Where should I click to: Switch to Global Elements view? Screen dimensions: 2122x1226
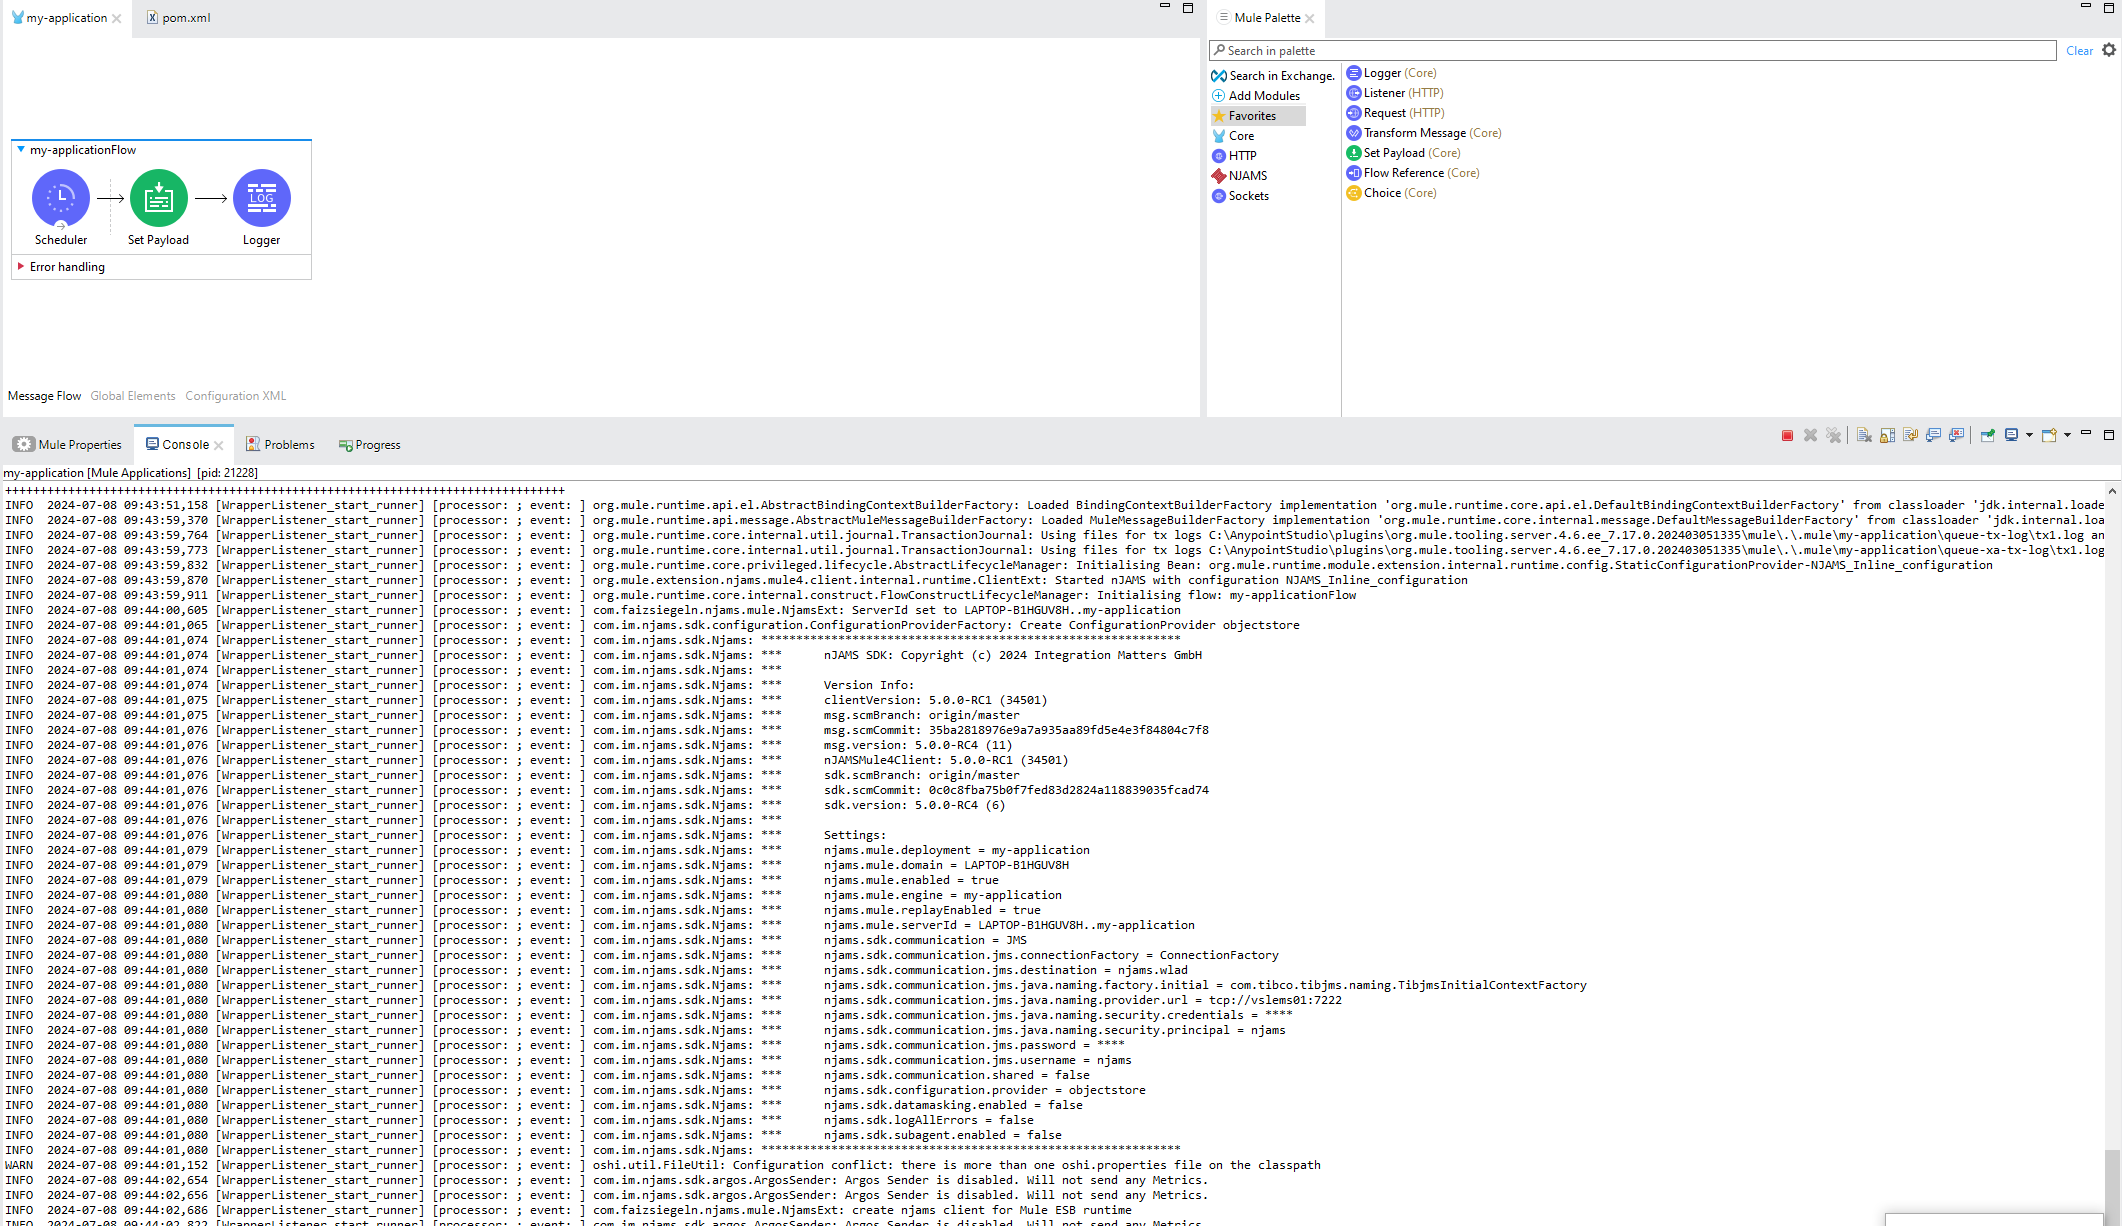(x=133, y=396)
